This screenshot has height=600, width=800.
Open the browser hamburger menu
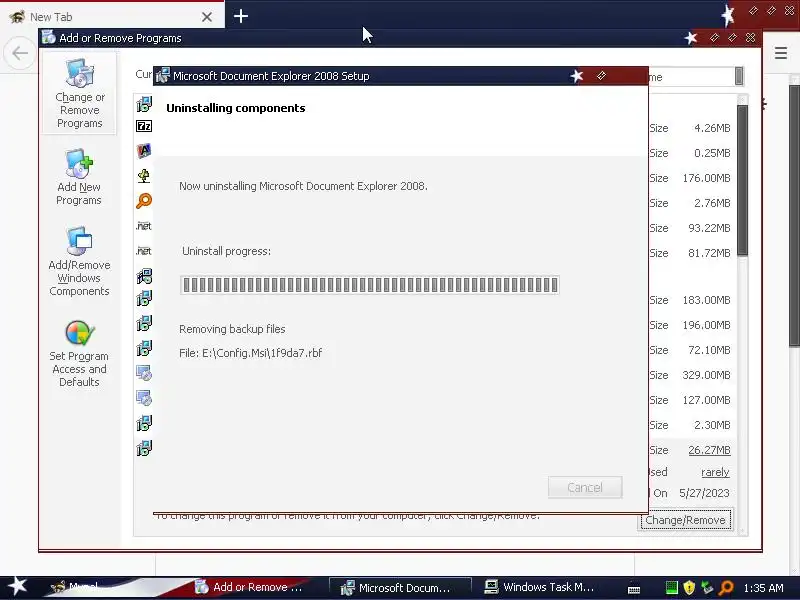[781, 53]
